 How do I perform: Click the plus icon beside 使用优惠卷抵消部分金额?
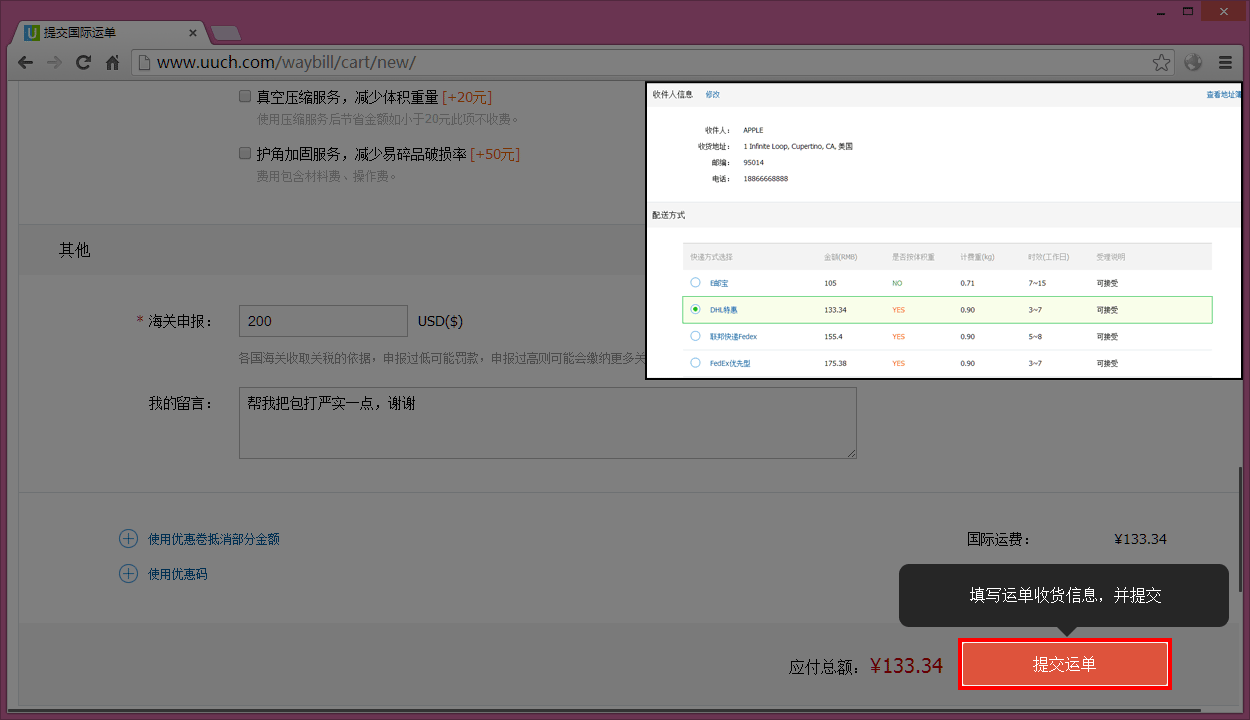tap(128, 539)
